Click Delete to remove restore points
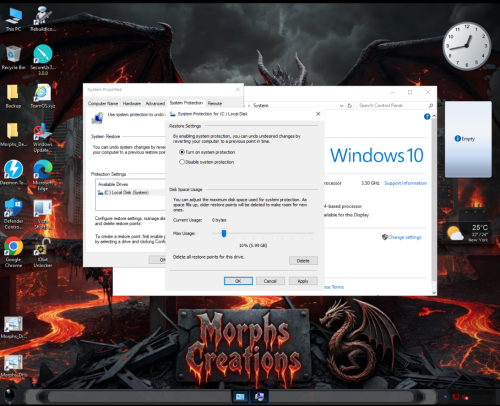 click(x=303, y=261)
